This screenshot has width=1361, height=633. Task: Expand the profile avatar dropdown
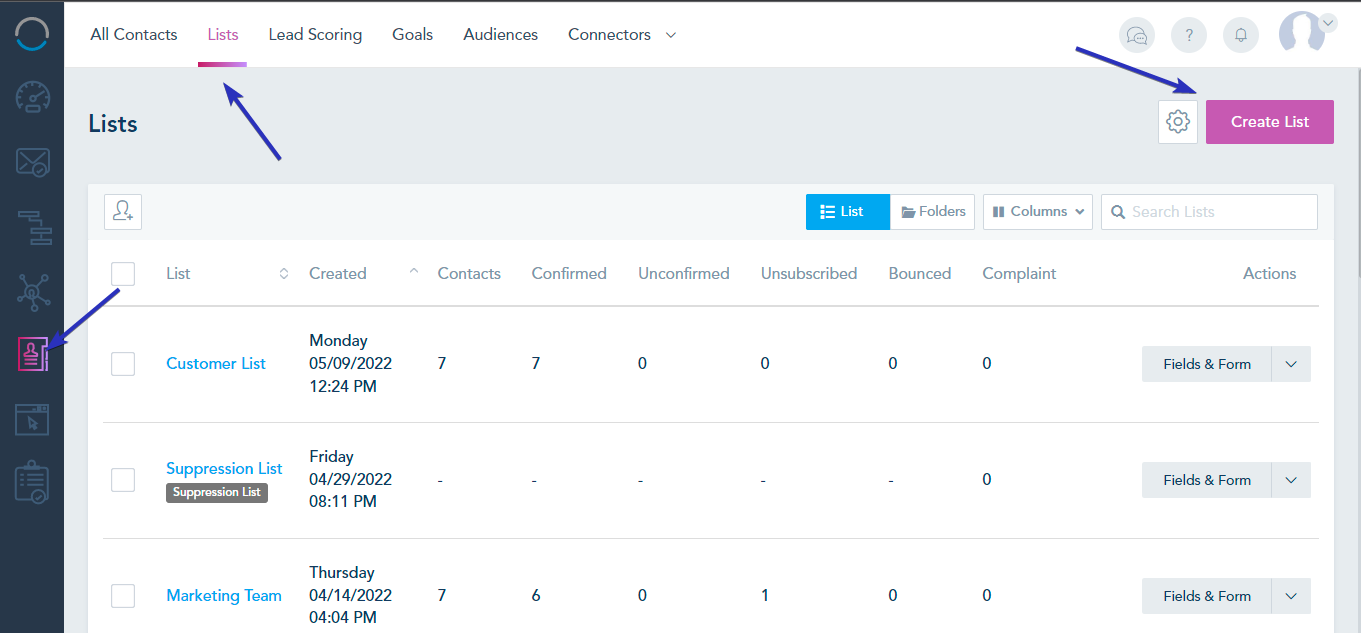click(x=1327, y=22)
